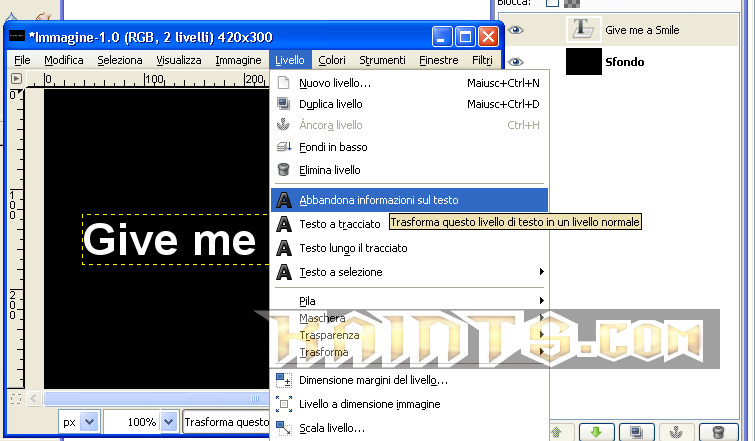Click the horizontal scrollbar thumb under the canvas
755x441 pixels.
tap(156, 399)
